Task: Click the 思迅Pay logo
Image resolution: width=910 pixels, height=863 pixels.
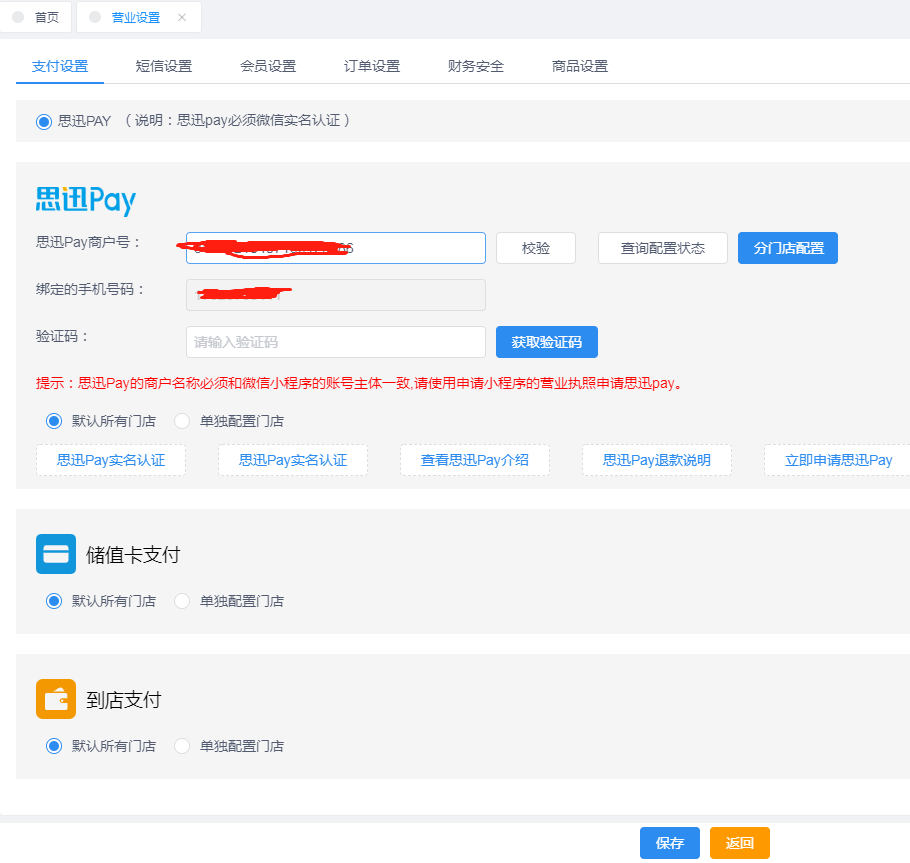Action: click(x=86, y=200)
